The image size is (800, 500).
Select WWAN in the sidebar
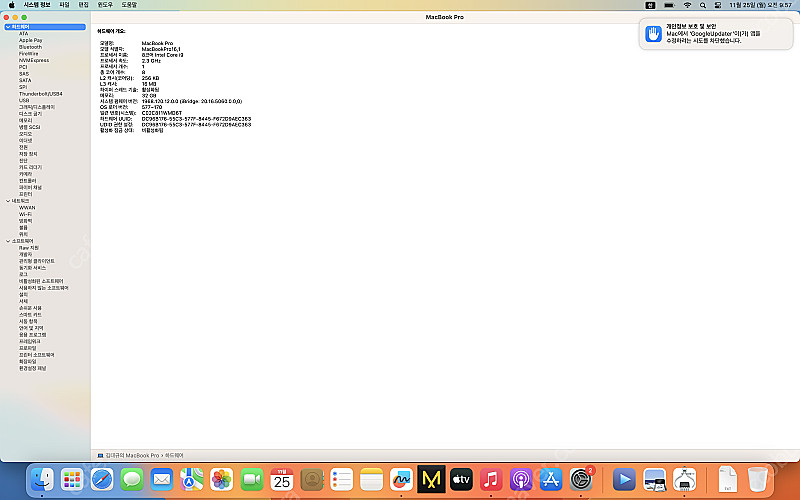[27, 208]
